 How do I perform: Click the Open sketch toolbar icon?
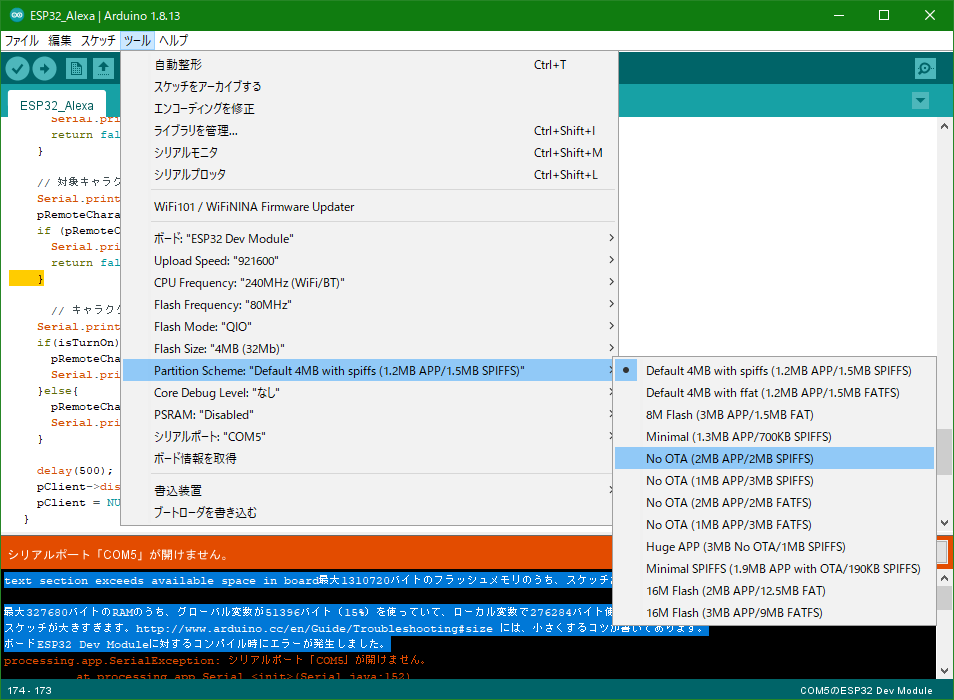point(103,69)
